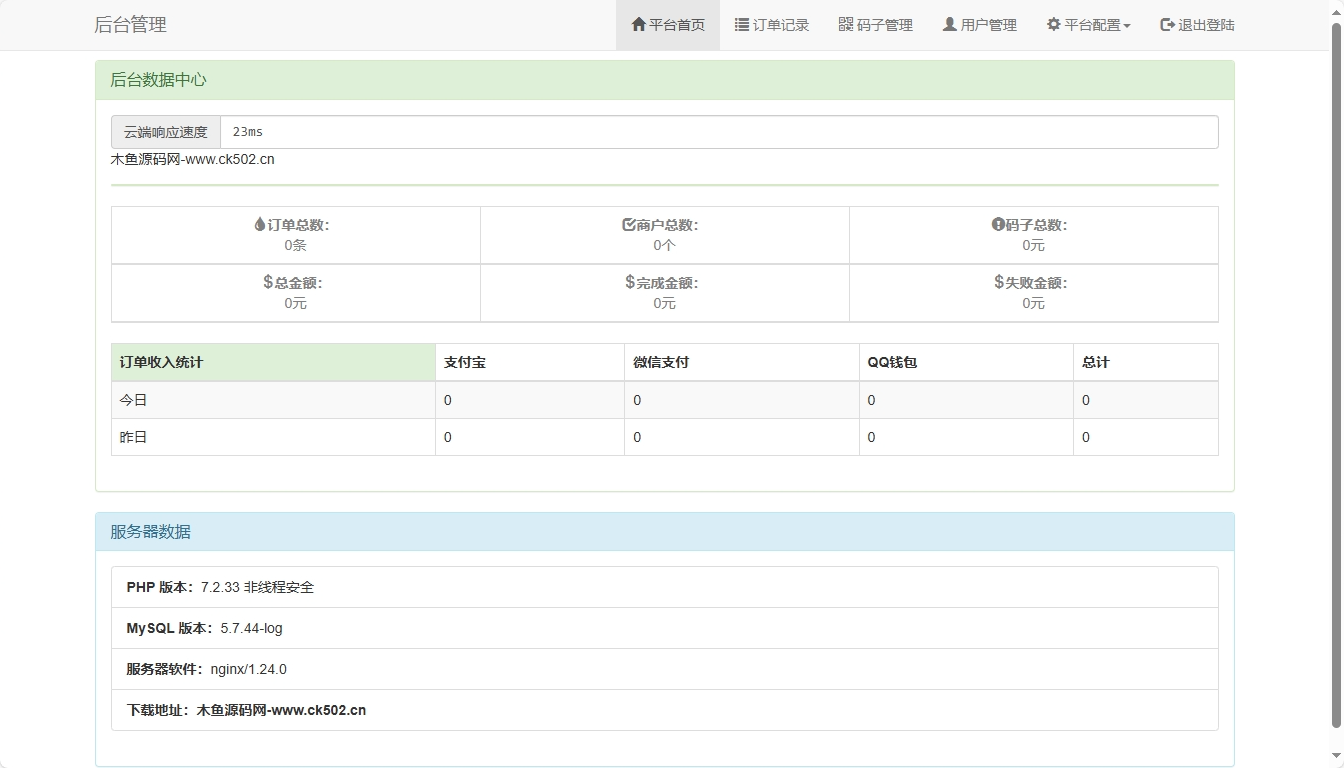Viewport: 1344px width, 768px height.
Task: Click the 后台管理 brand link
Action: [x=130, y=25]
